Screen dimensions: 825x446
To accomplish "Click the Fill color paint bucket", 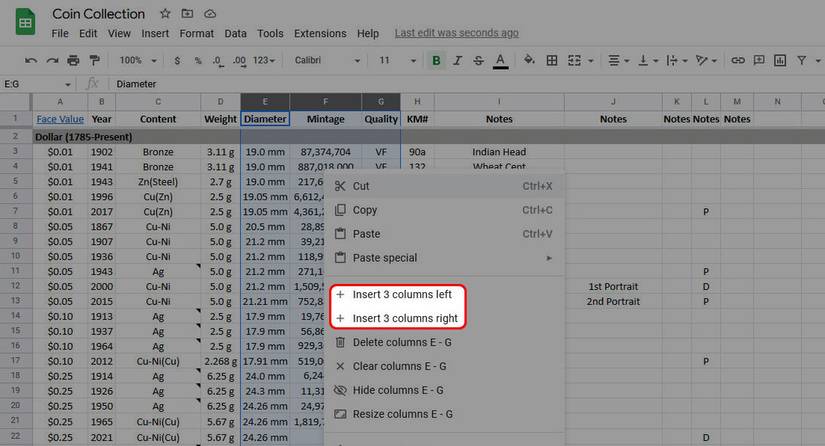I will [x=529, y=61].
